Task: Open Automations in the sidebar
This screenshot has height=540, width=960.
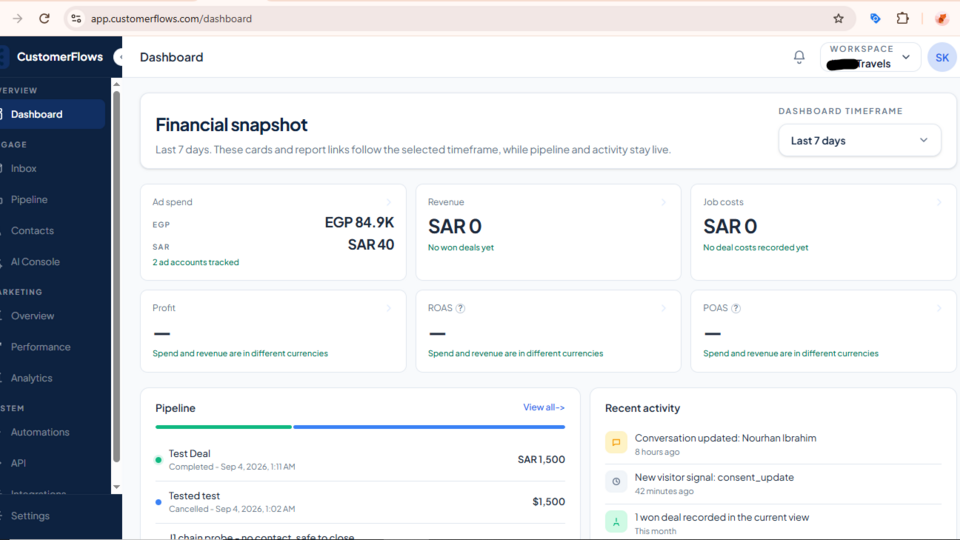Action: (x=40, y=432)
